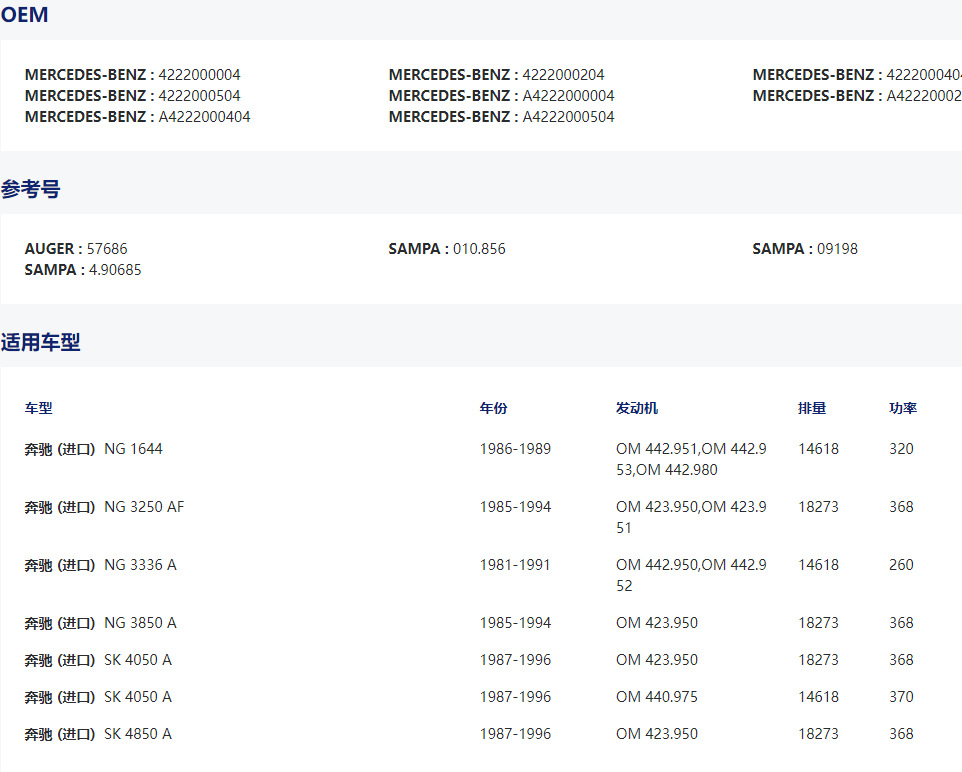Click the OEM section heading

coord(25,14)
